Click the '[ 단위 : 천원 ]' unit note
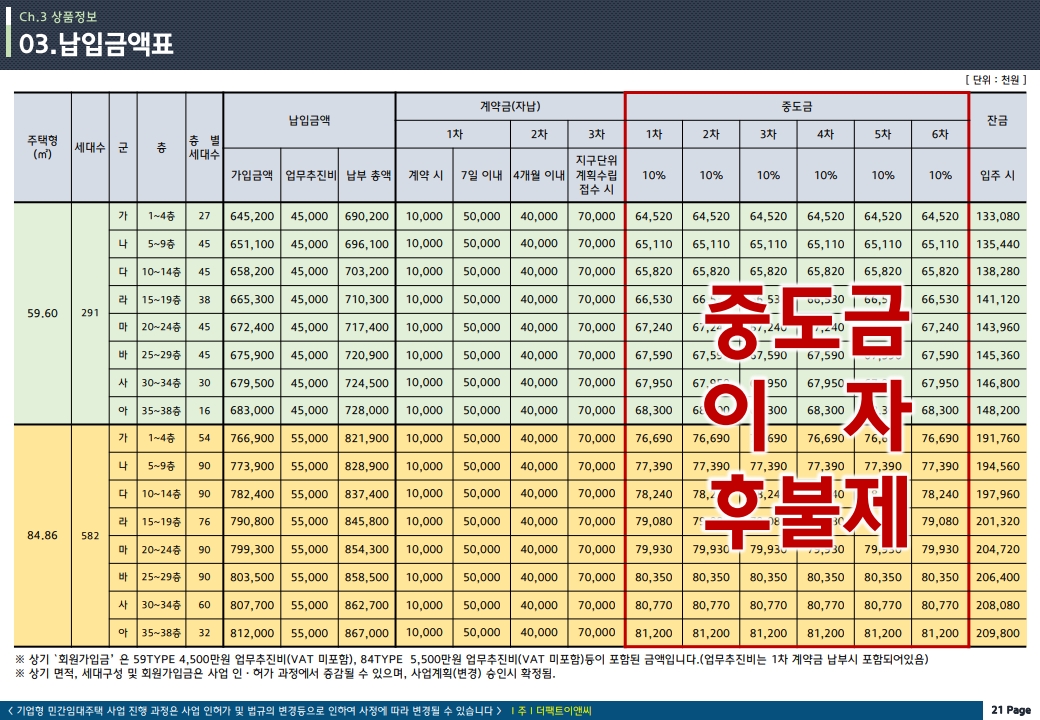 point(995,80)
